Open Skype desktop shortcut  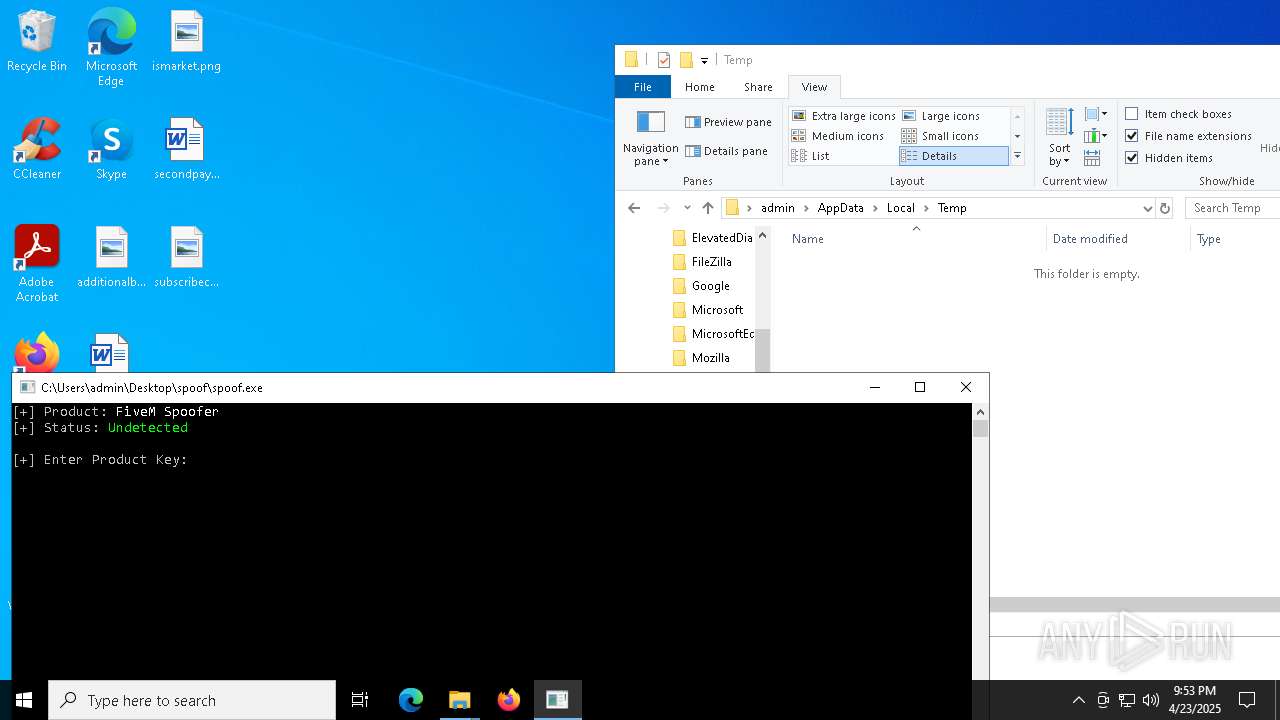pos(111,150)
